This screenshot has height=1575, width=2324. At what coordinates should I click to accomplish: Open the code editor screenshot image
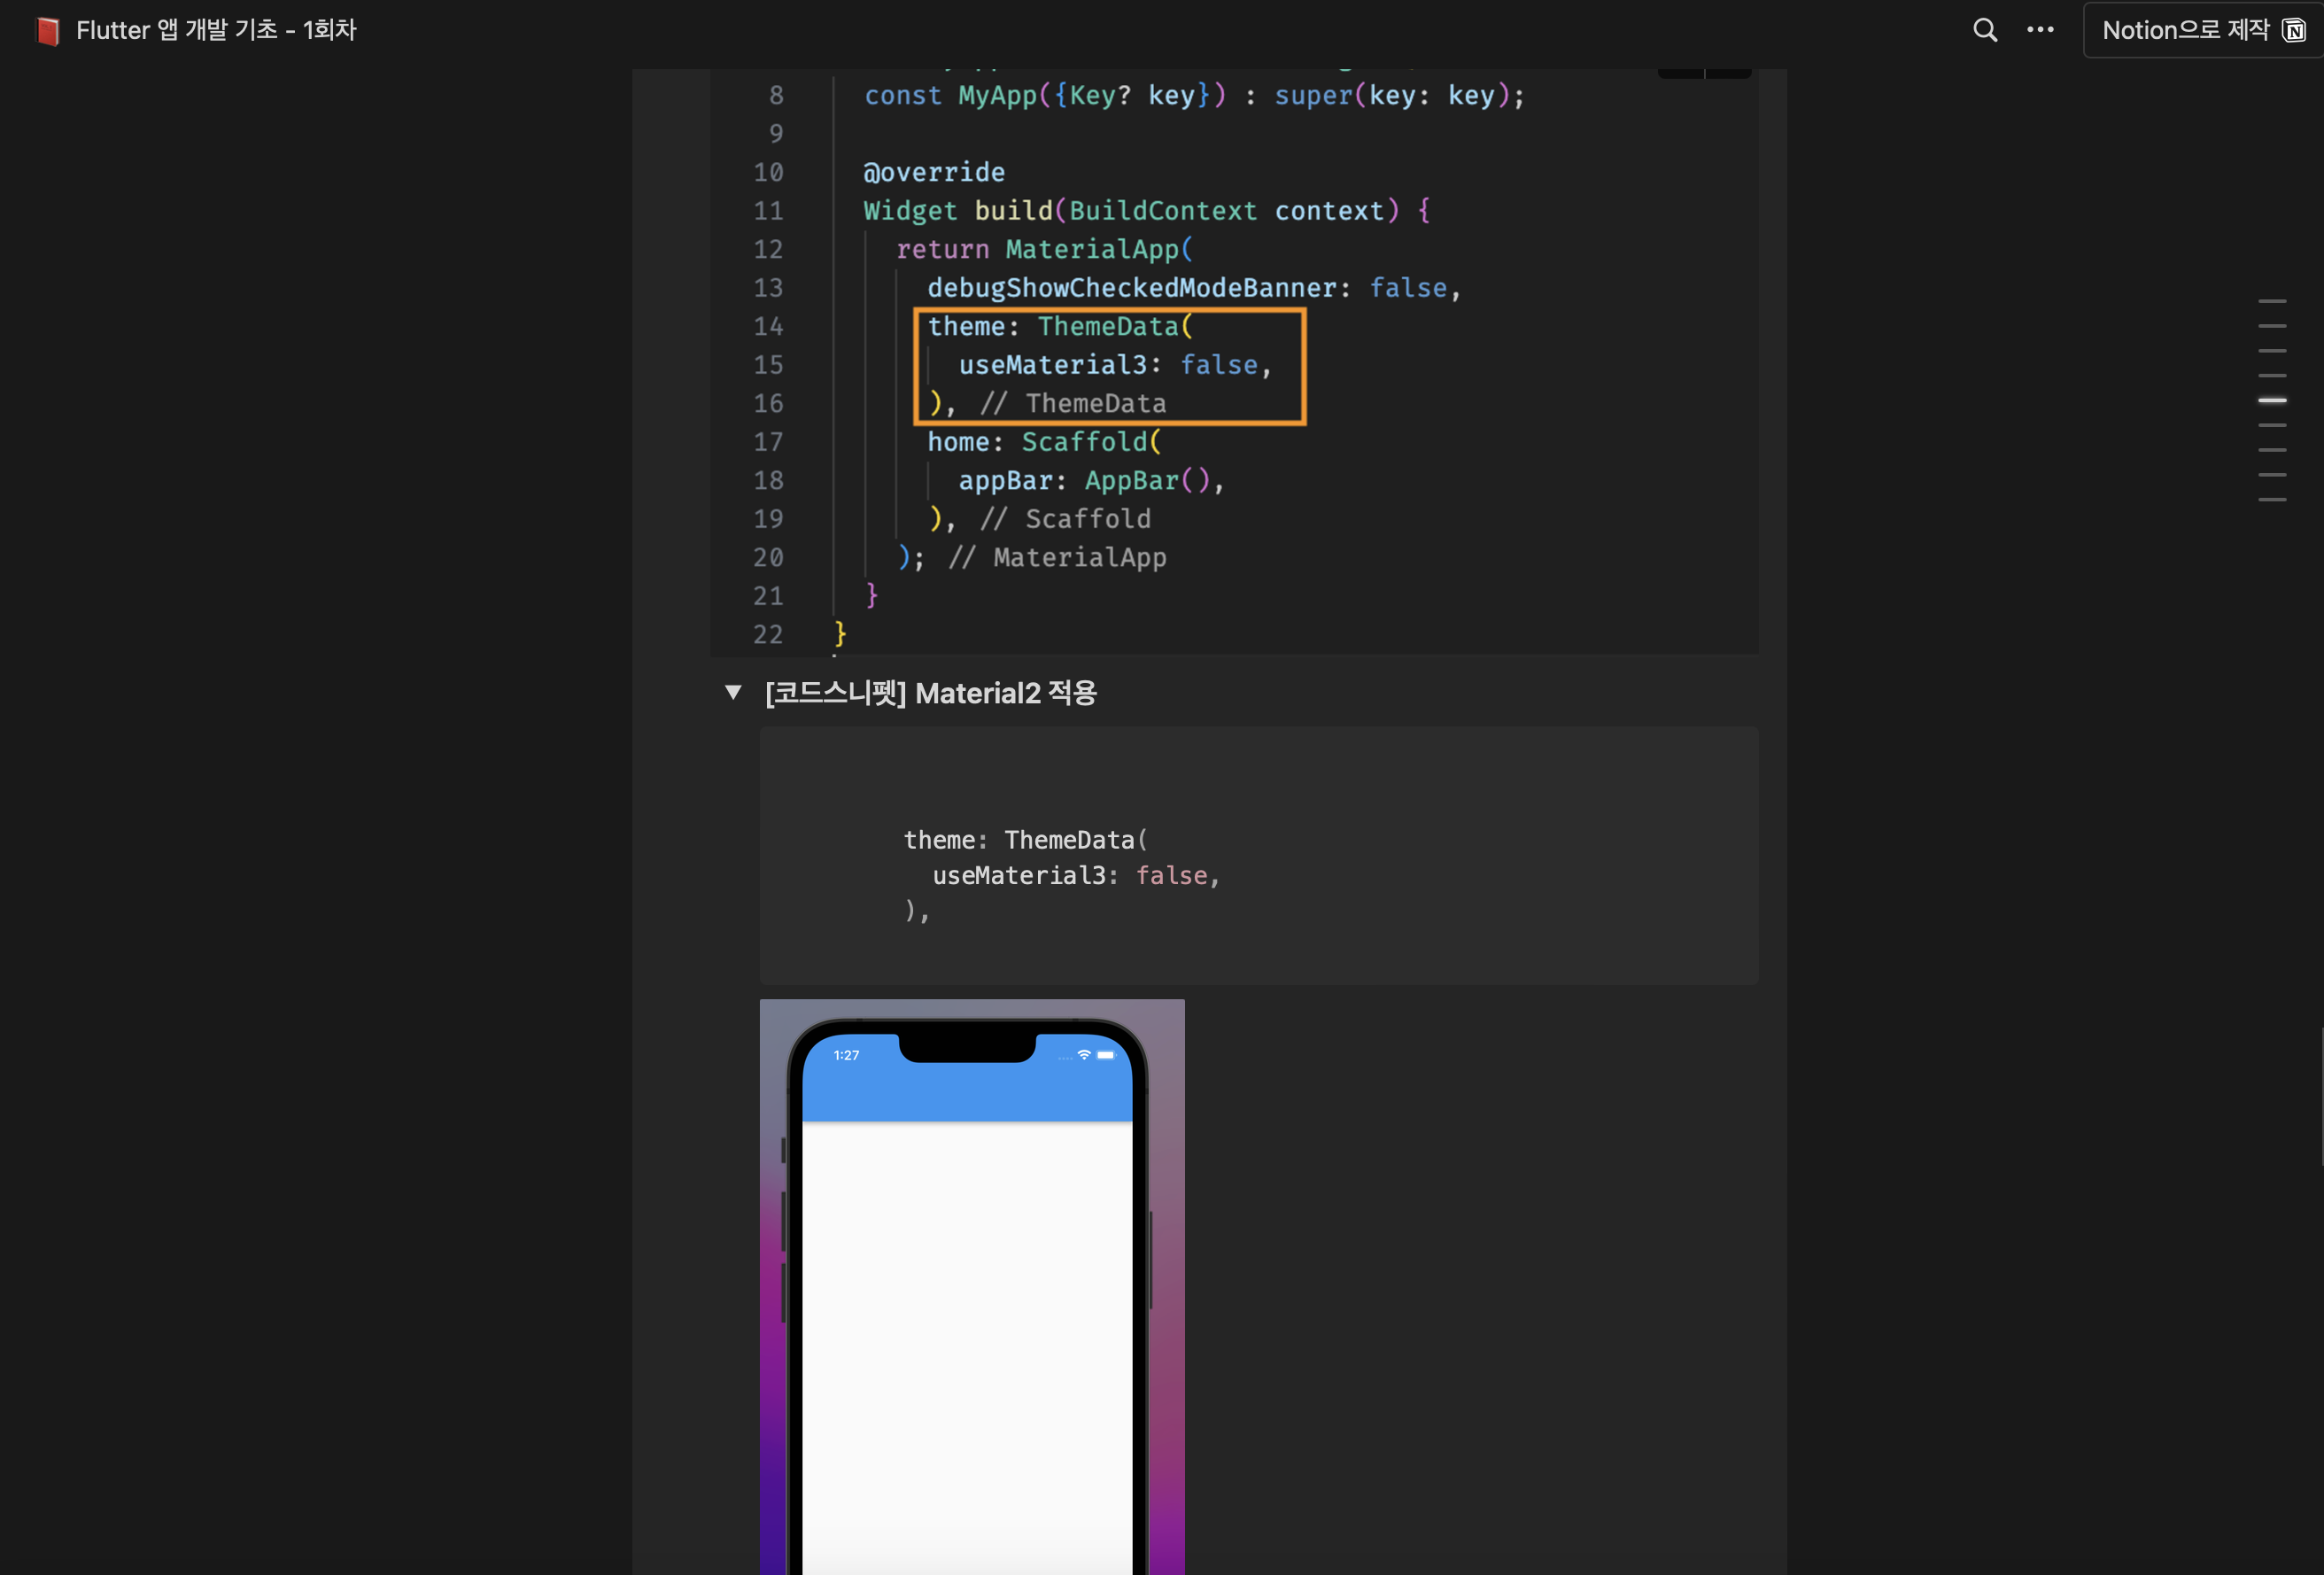click(1234, 362)
